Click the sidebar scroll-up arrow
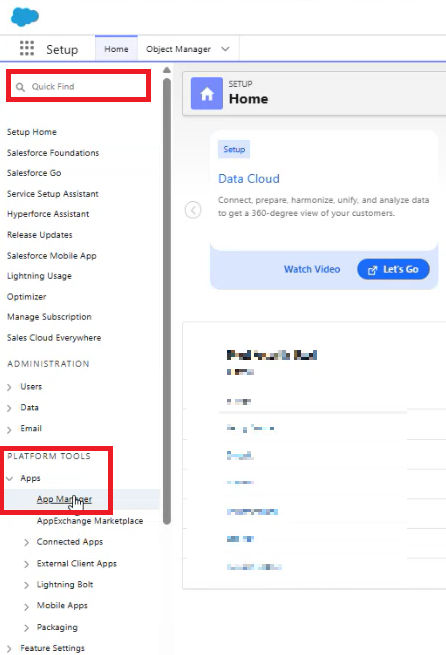The image size is (446, 655). click(x=167, y=70)
